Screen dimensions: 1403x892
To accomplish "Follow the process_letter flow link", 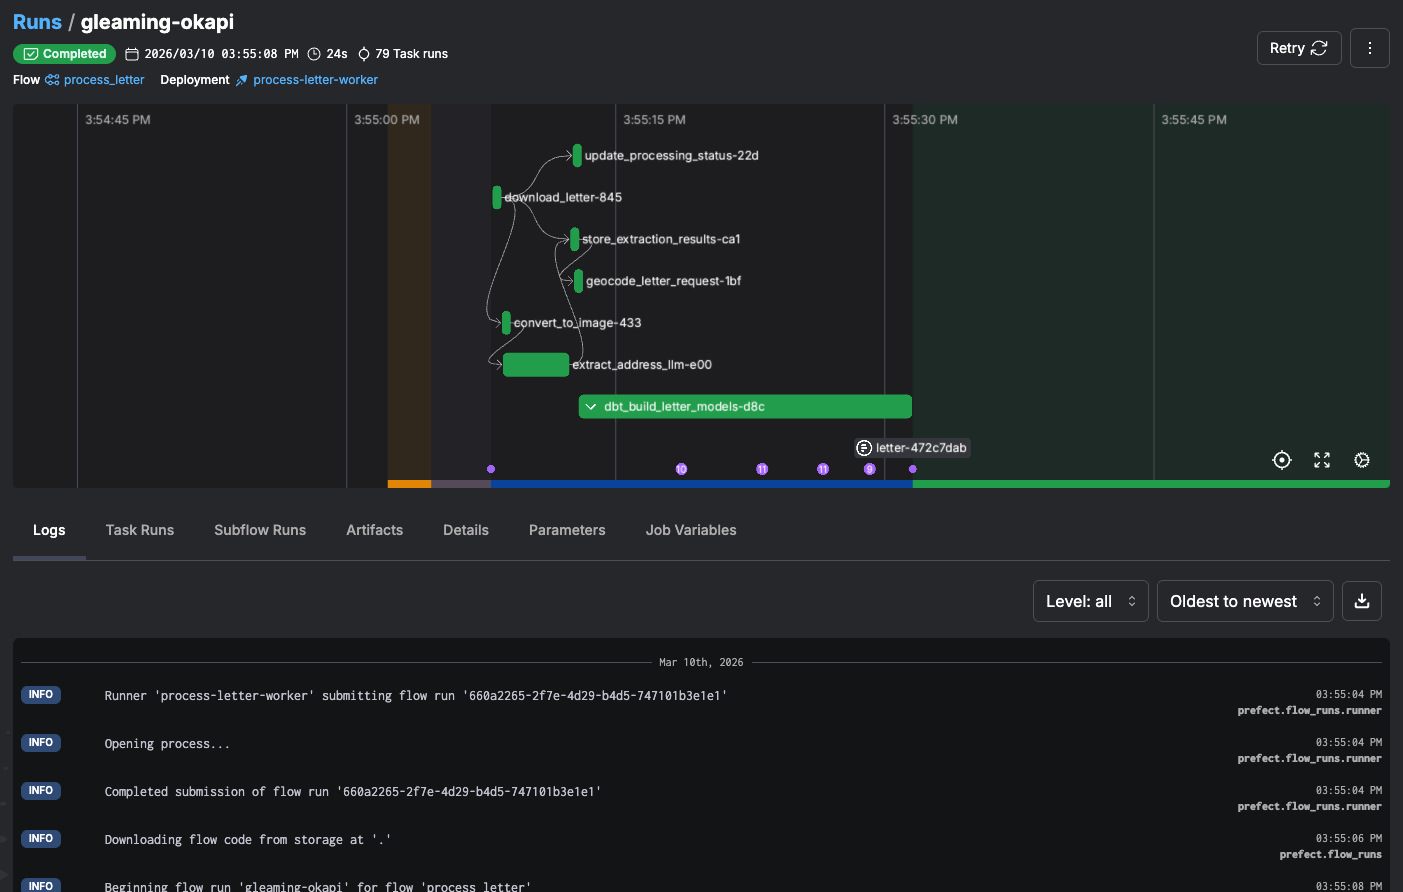I will click(x=103, y=80).
